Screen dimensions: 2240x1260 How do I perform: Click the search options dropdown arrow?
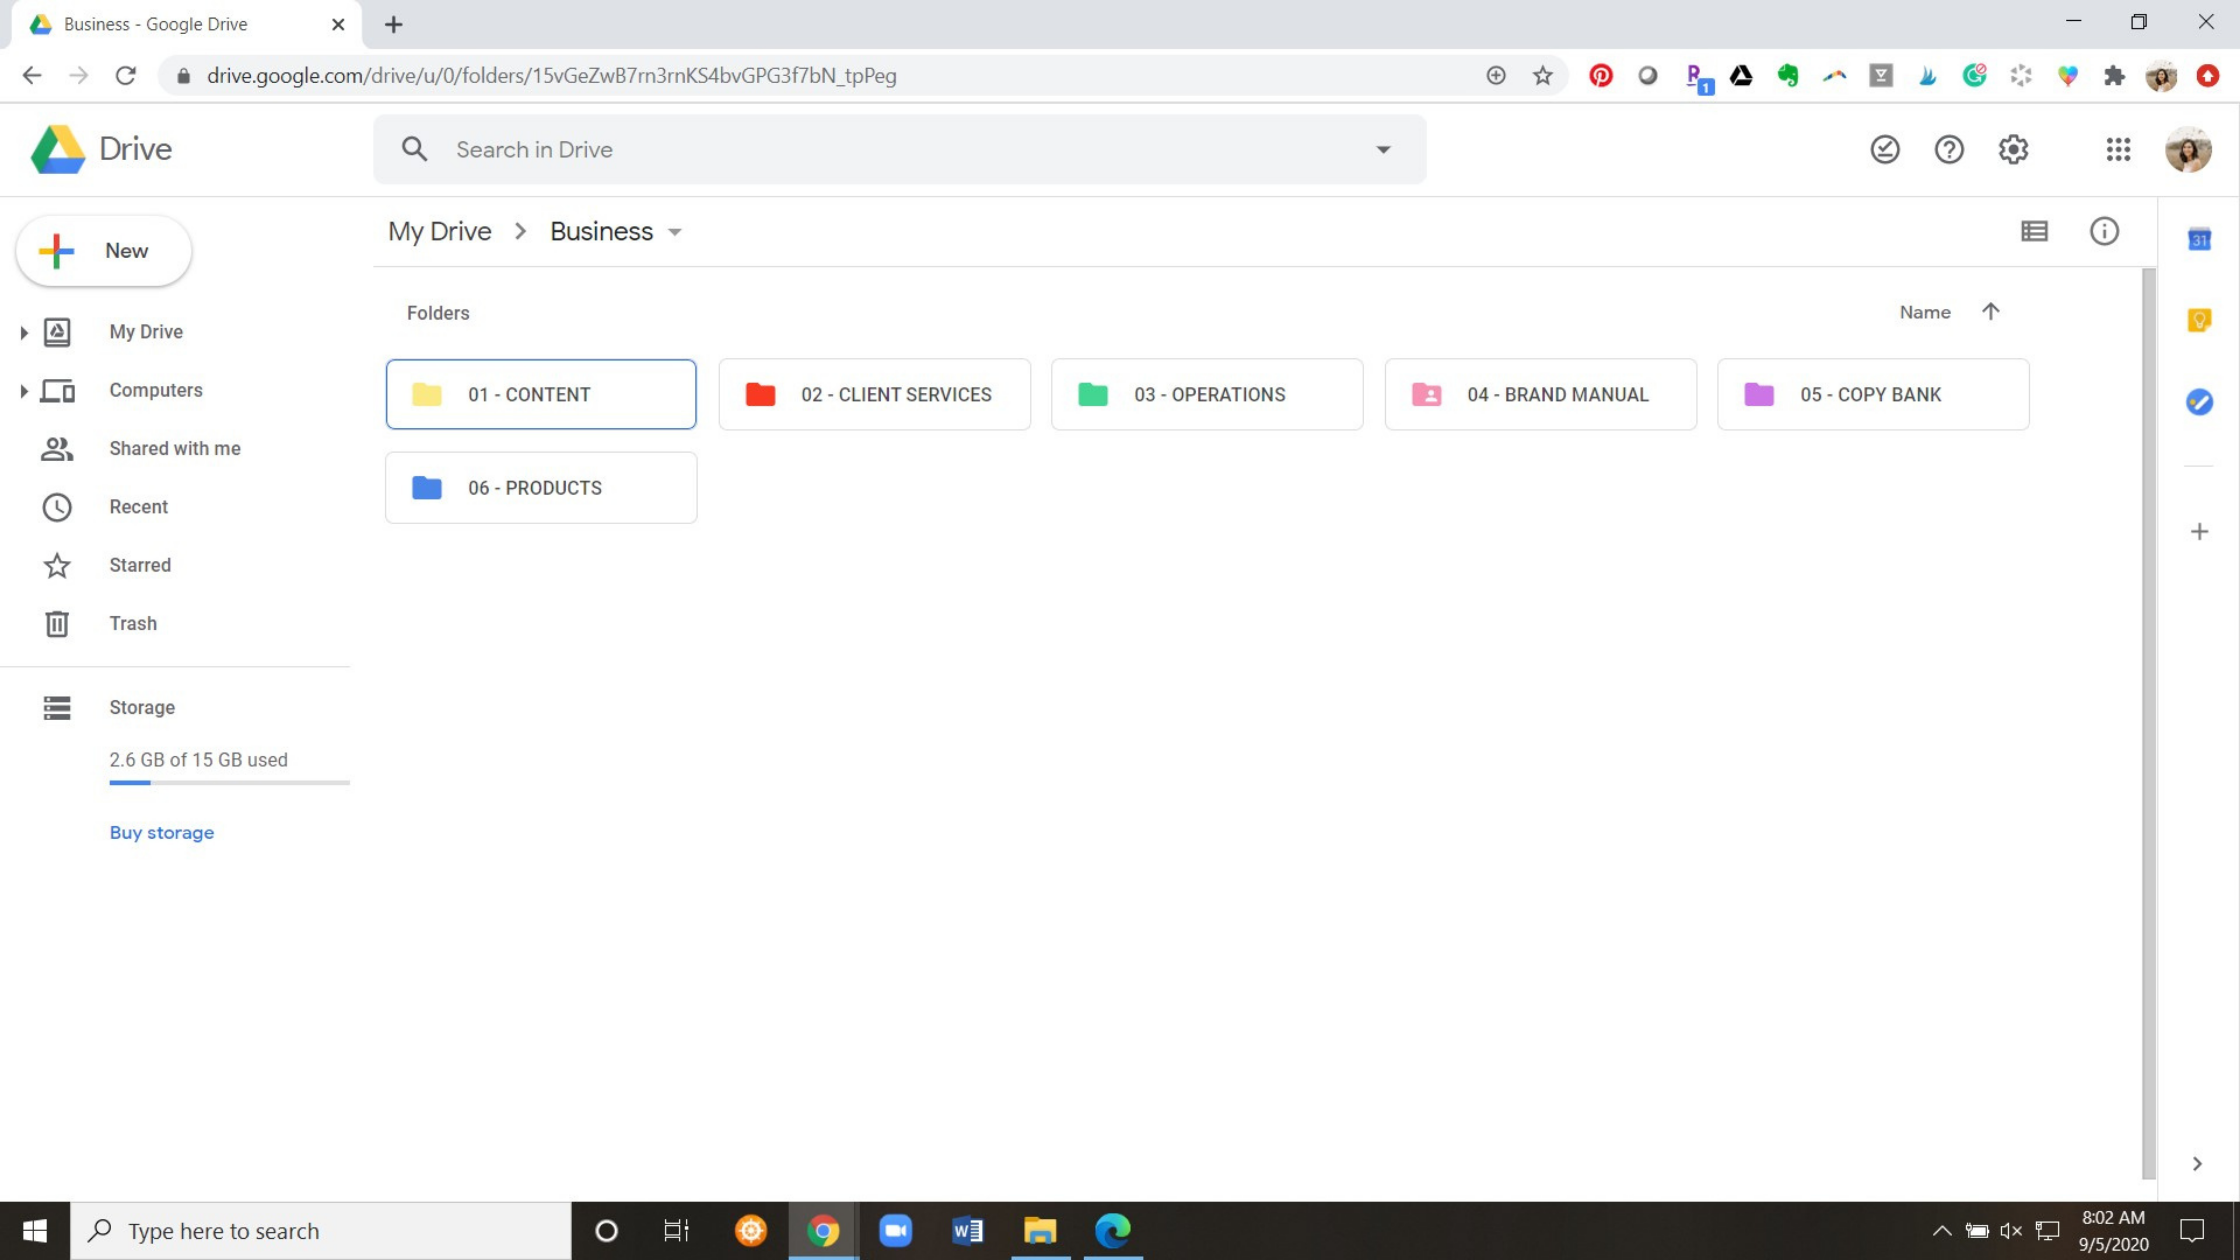coord(1385,149)
